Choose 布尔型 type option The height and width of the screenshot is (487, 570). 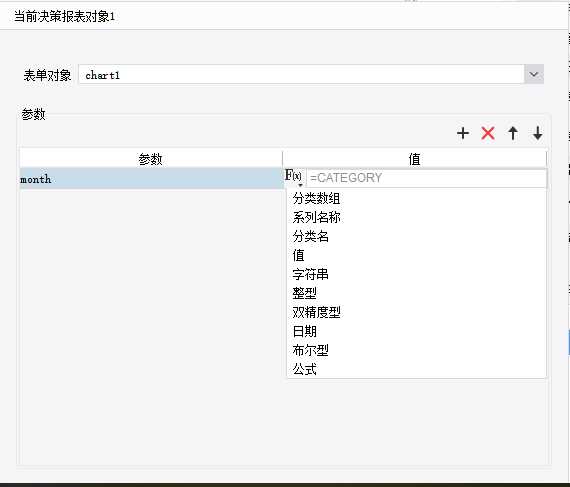click(x=416, y=350)
